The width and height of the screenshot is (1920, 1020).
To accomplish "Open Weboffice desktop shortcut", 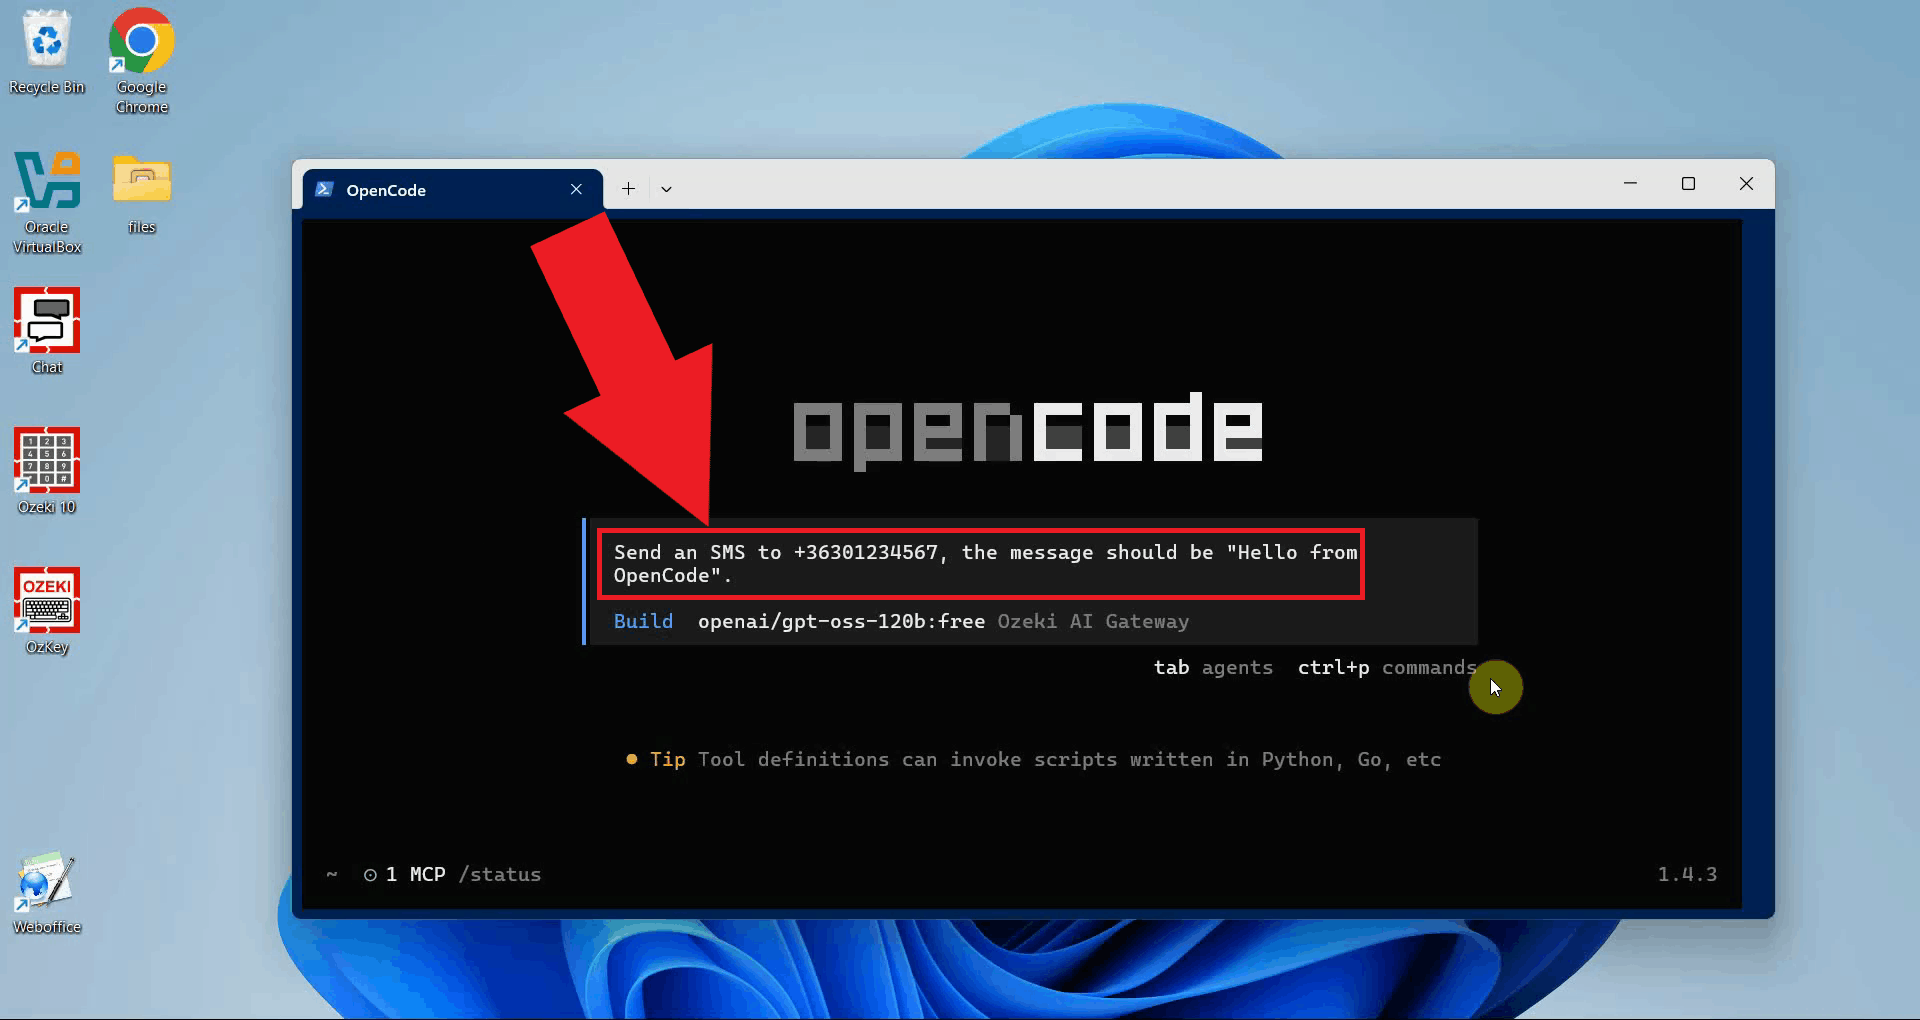I will tap(47, 892).
